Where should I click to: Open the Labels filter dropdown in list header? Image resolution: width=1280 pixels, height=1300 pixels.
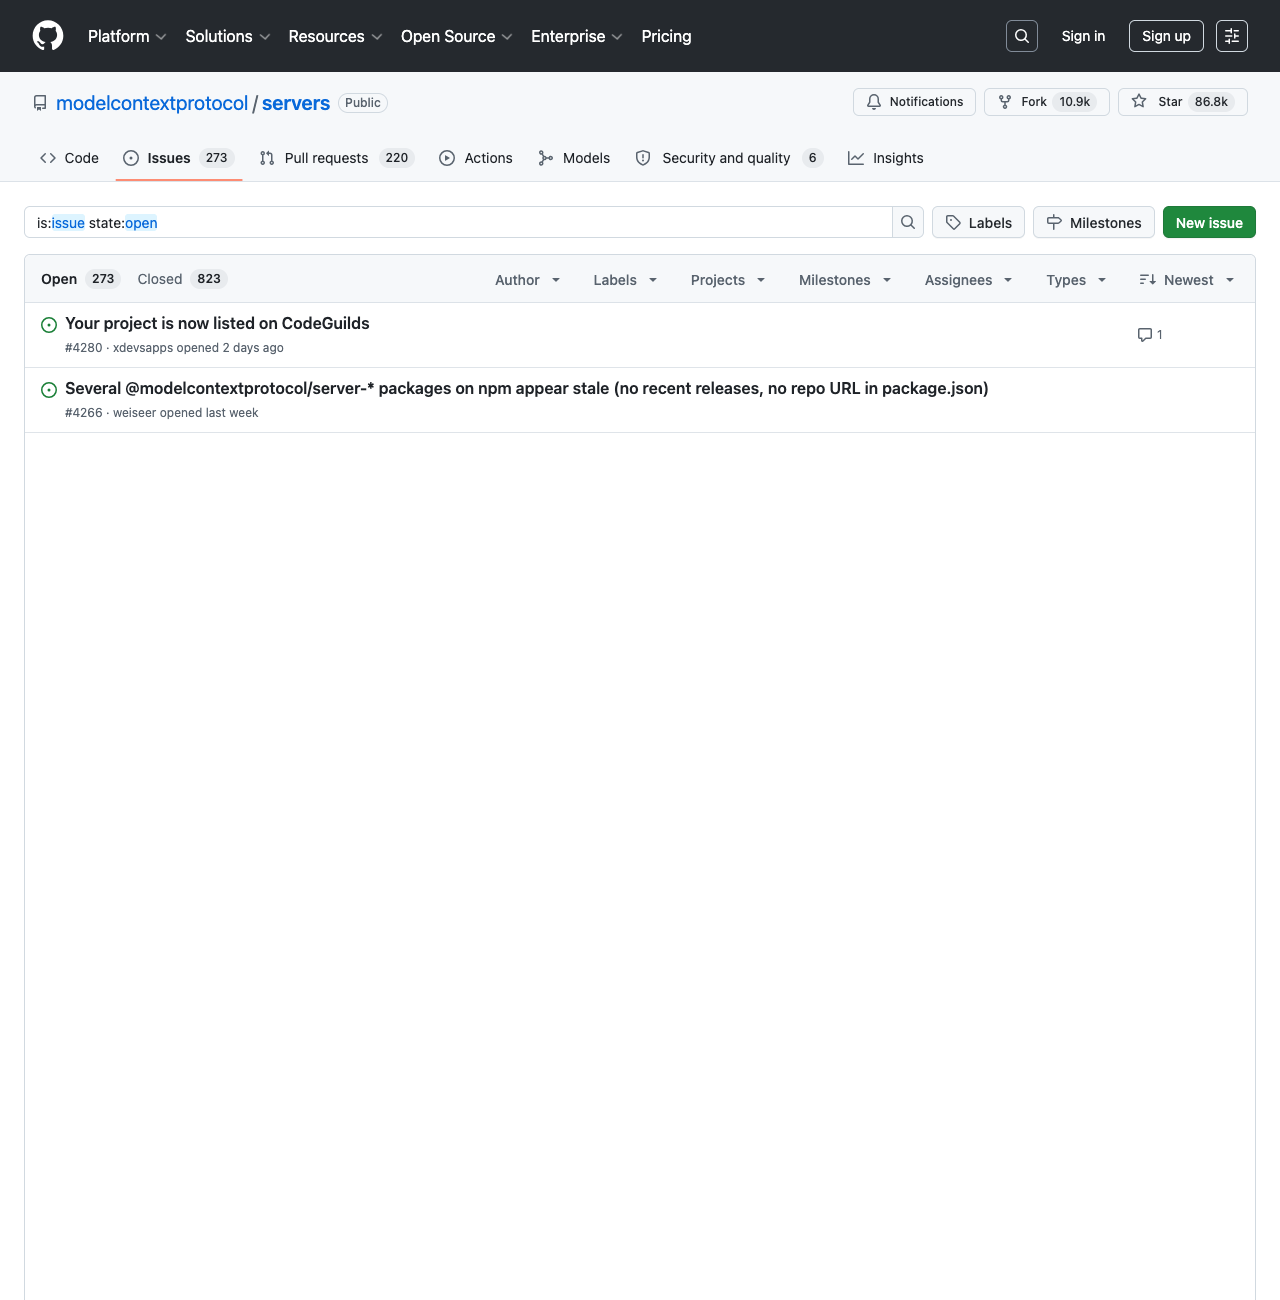[x=625, y=280]
